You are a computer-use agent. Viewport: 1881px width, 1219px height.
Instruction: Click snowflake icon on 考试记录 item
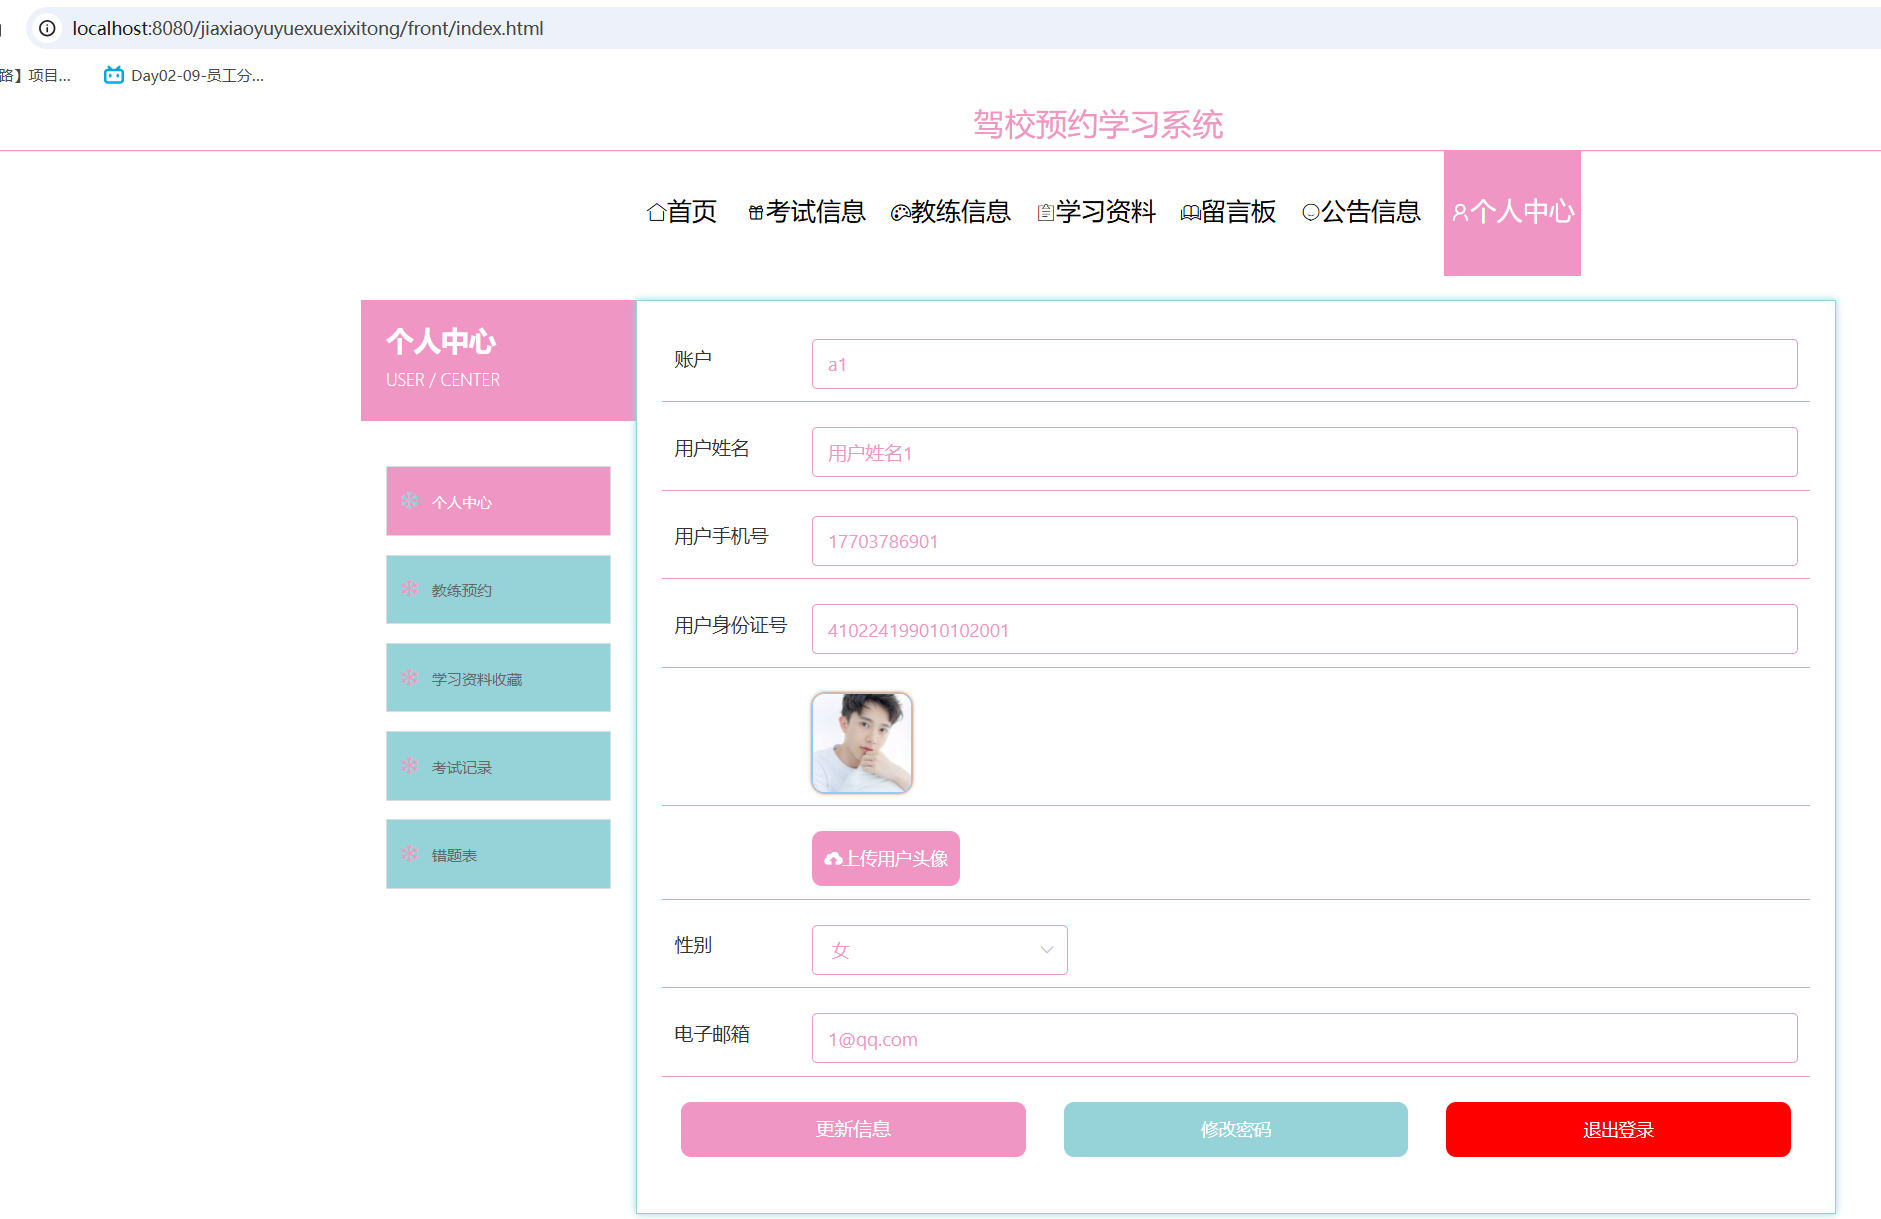[x=409, y=766]
